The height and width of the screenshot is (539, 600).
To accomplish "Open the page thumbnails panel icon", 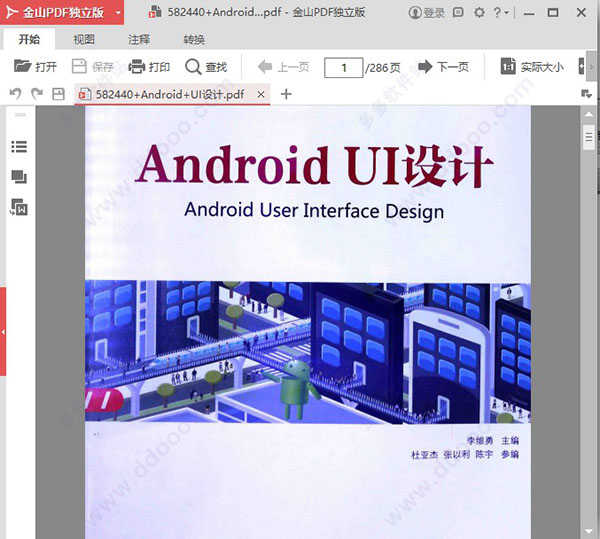I will pos(19,177).
